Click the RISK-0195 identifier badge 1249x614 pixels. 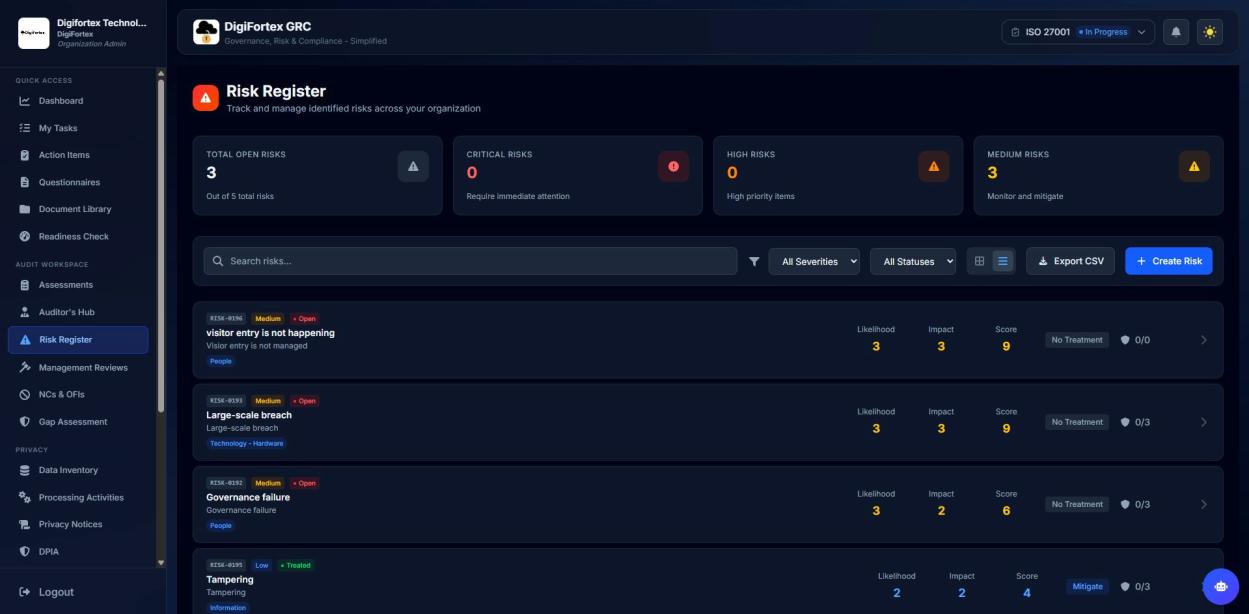(x=226, y=565)
